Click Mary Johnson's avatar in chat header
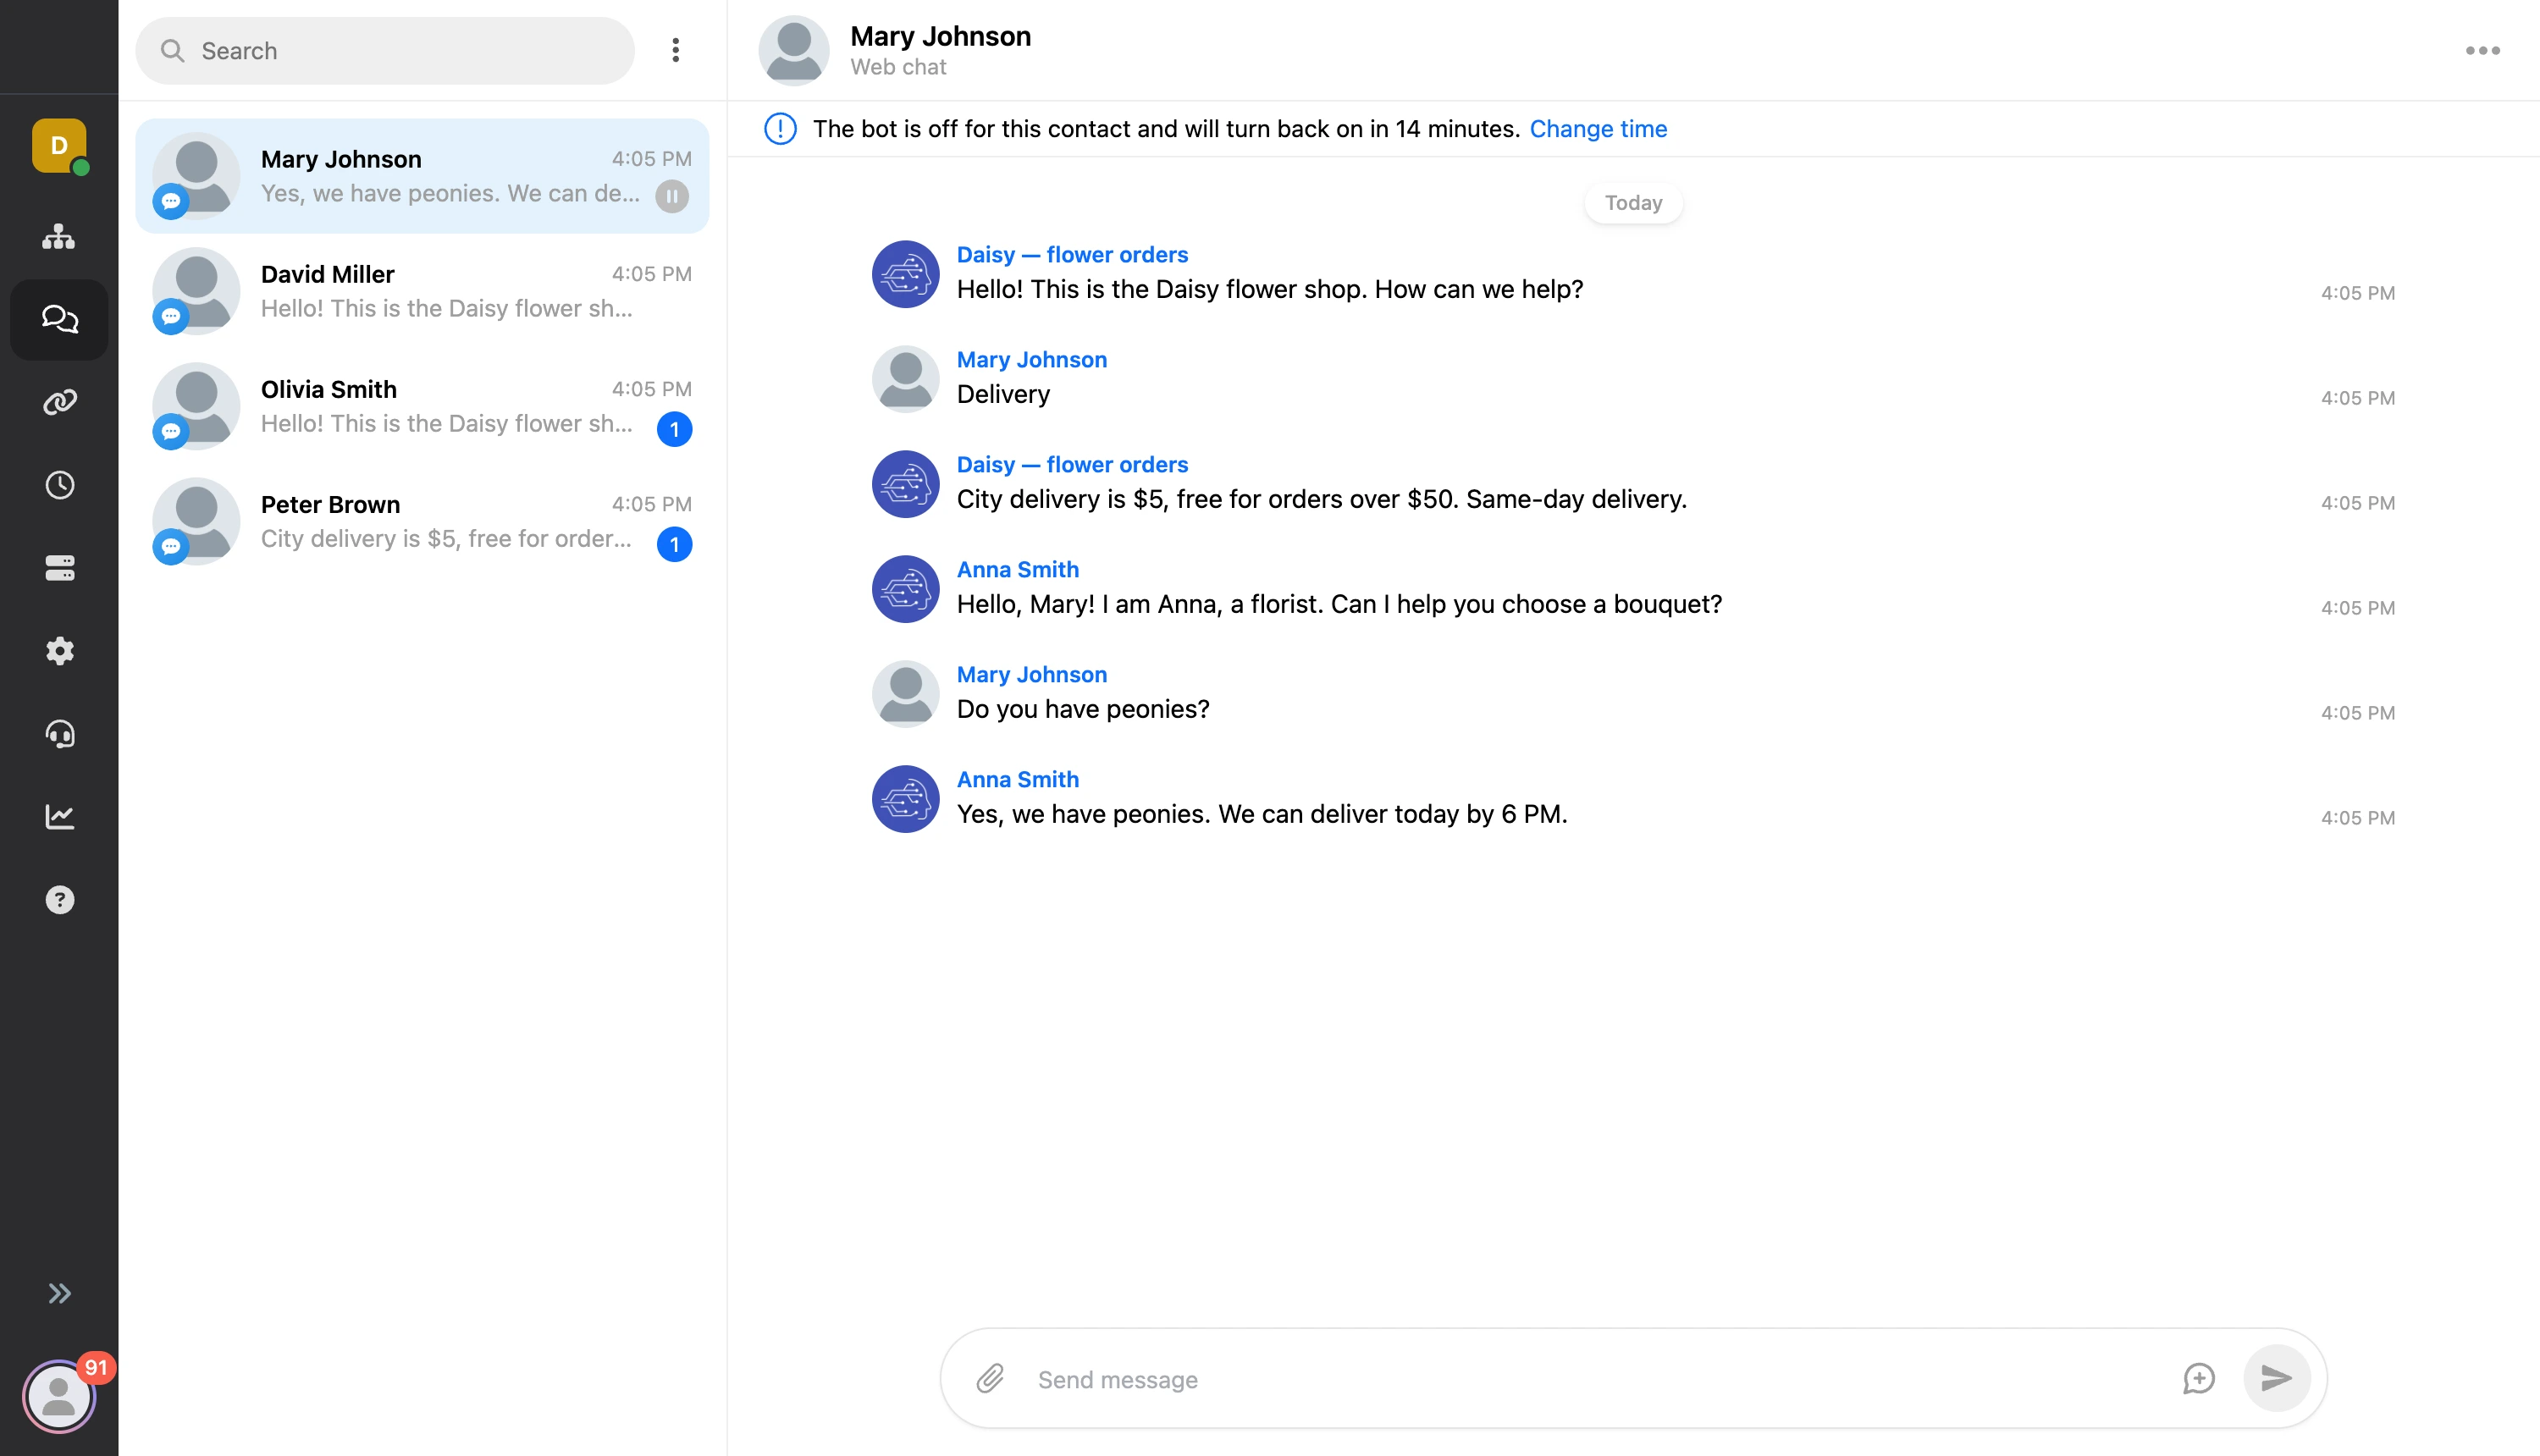This screenshot has width=2540, height=1456. 794,51
